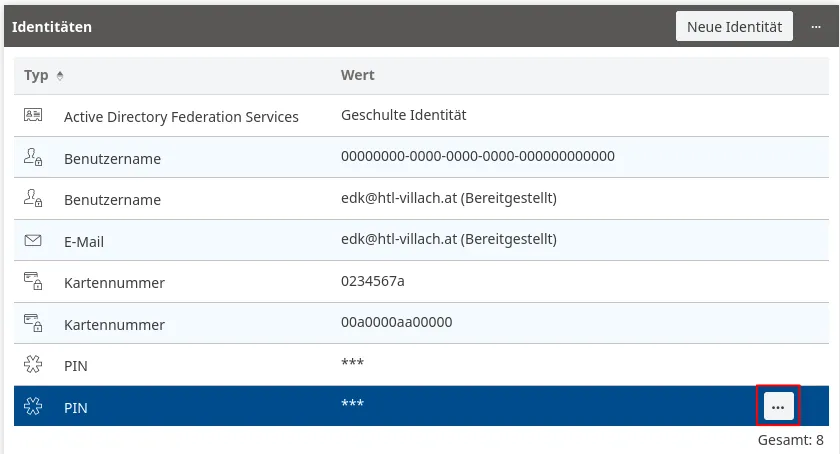Select the E-Mail type label
The width and height of the screenshot is (840, 454).
tap(84, 242)
